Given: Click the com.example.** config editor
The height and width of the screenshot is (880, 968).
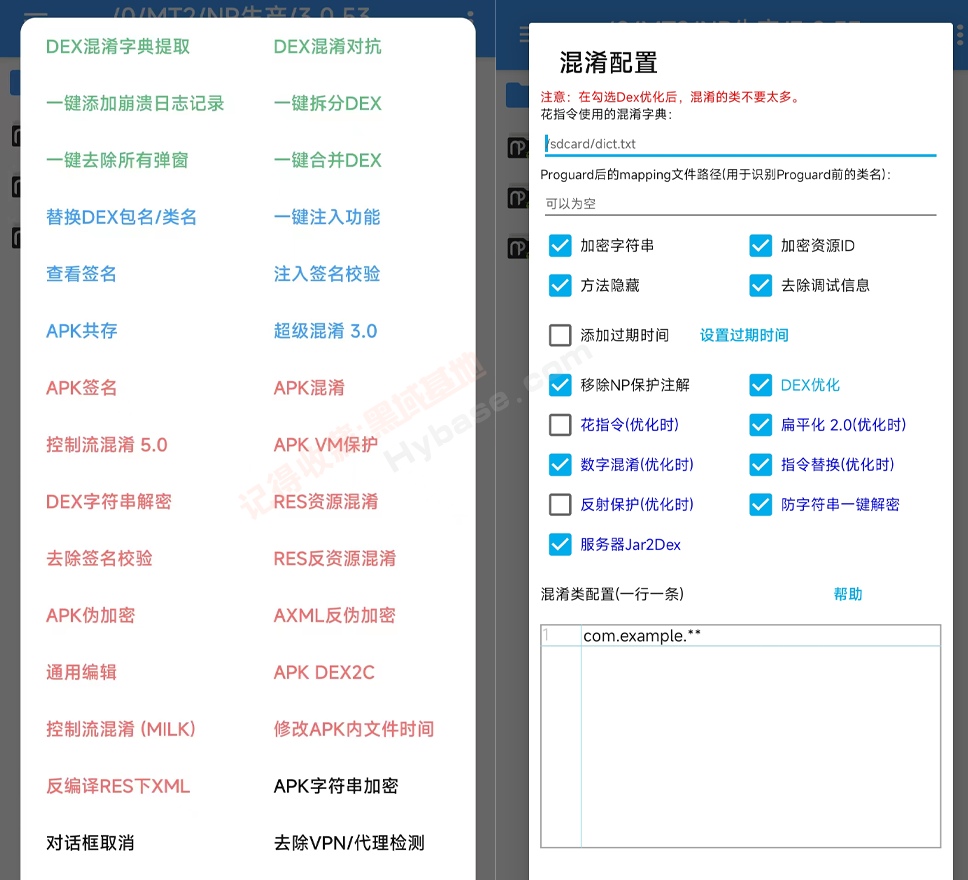Looking at the screenshot, I should (740, 736).
